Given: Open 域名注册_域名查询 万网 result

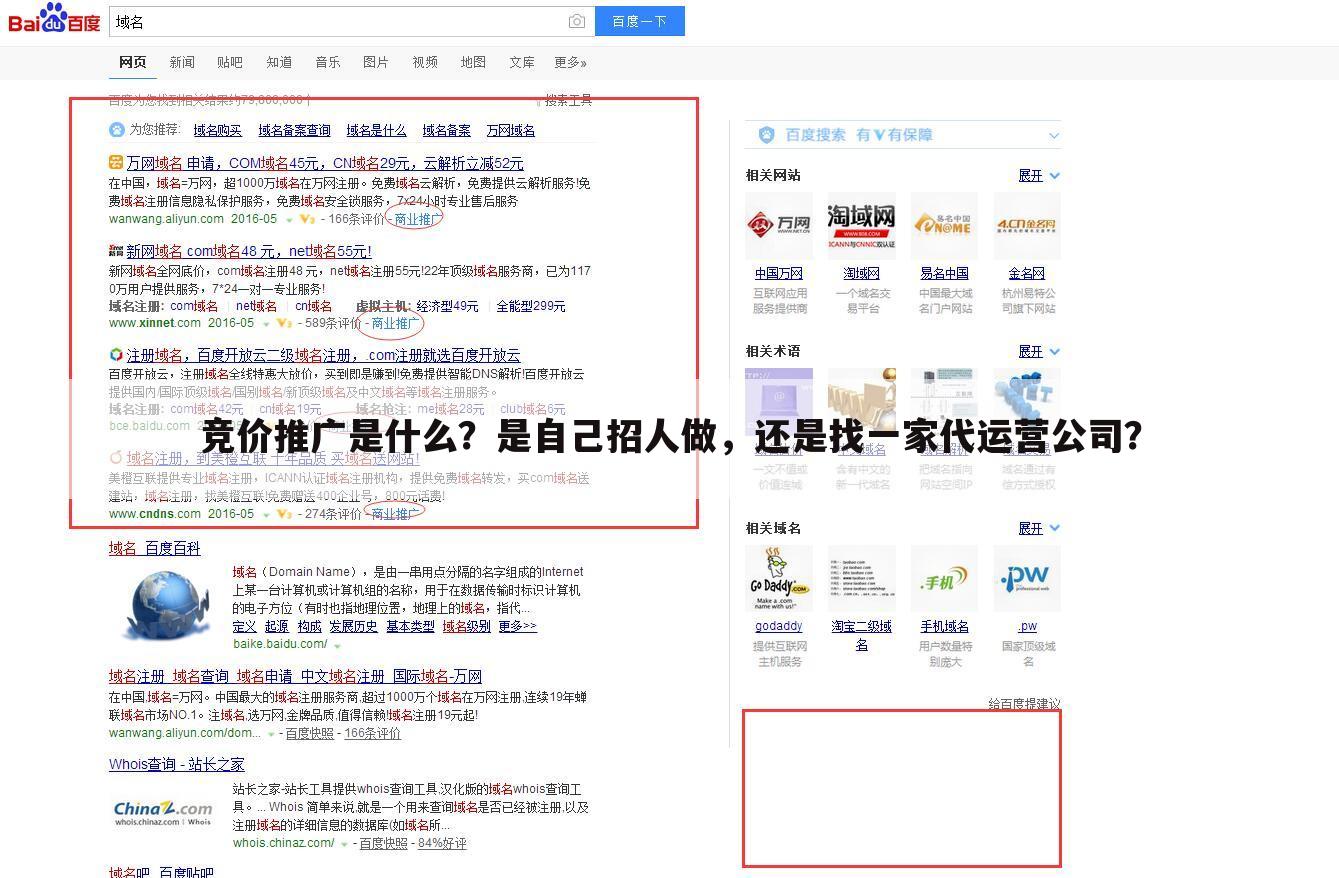Looking at the screenshot, I should pos(295,676).
